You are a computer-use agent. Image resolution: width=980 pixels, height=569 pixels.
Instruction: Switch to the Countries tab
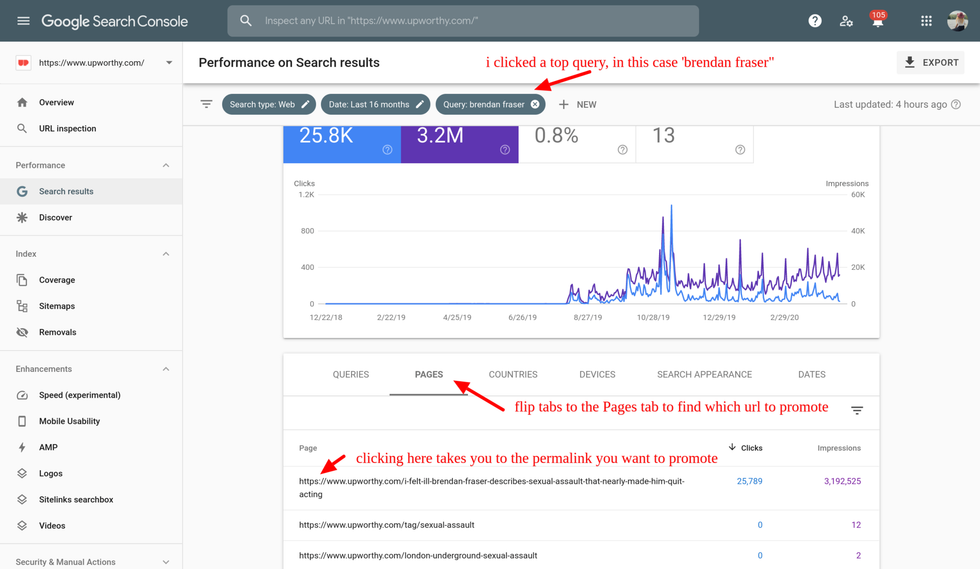[x=513, y=375]
